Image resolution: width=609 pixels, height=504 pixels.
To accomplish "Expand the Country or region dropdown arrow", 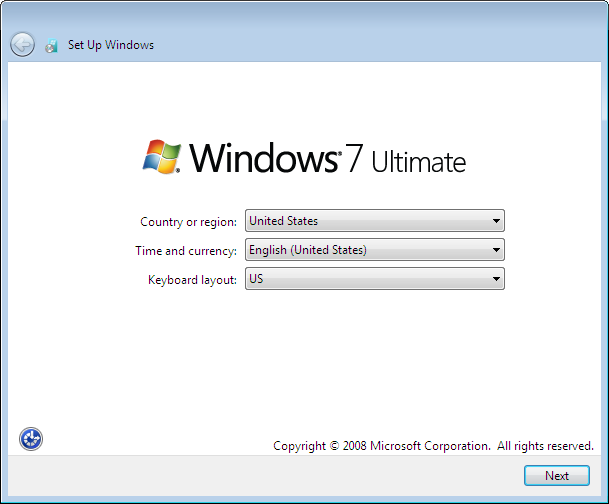I will [x=496, y=221].
